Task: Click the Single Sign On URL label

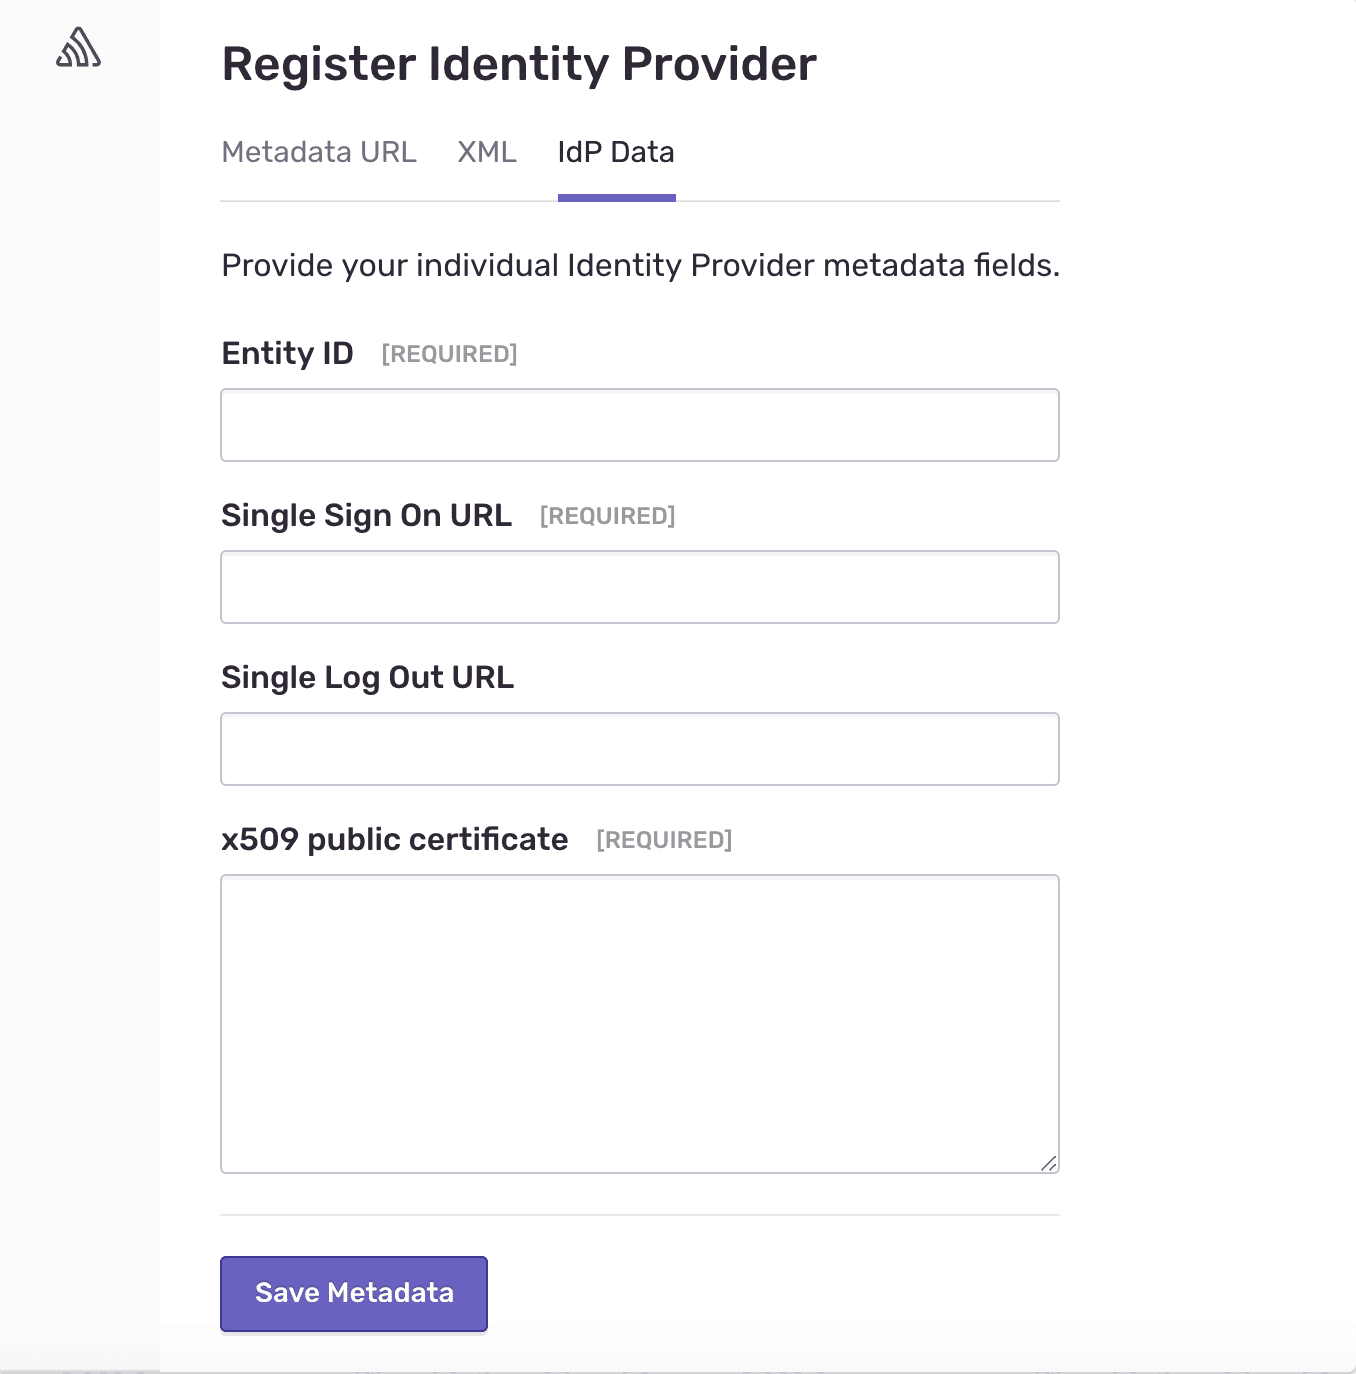Action: [366, 515]
